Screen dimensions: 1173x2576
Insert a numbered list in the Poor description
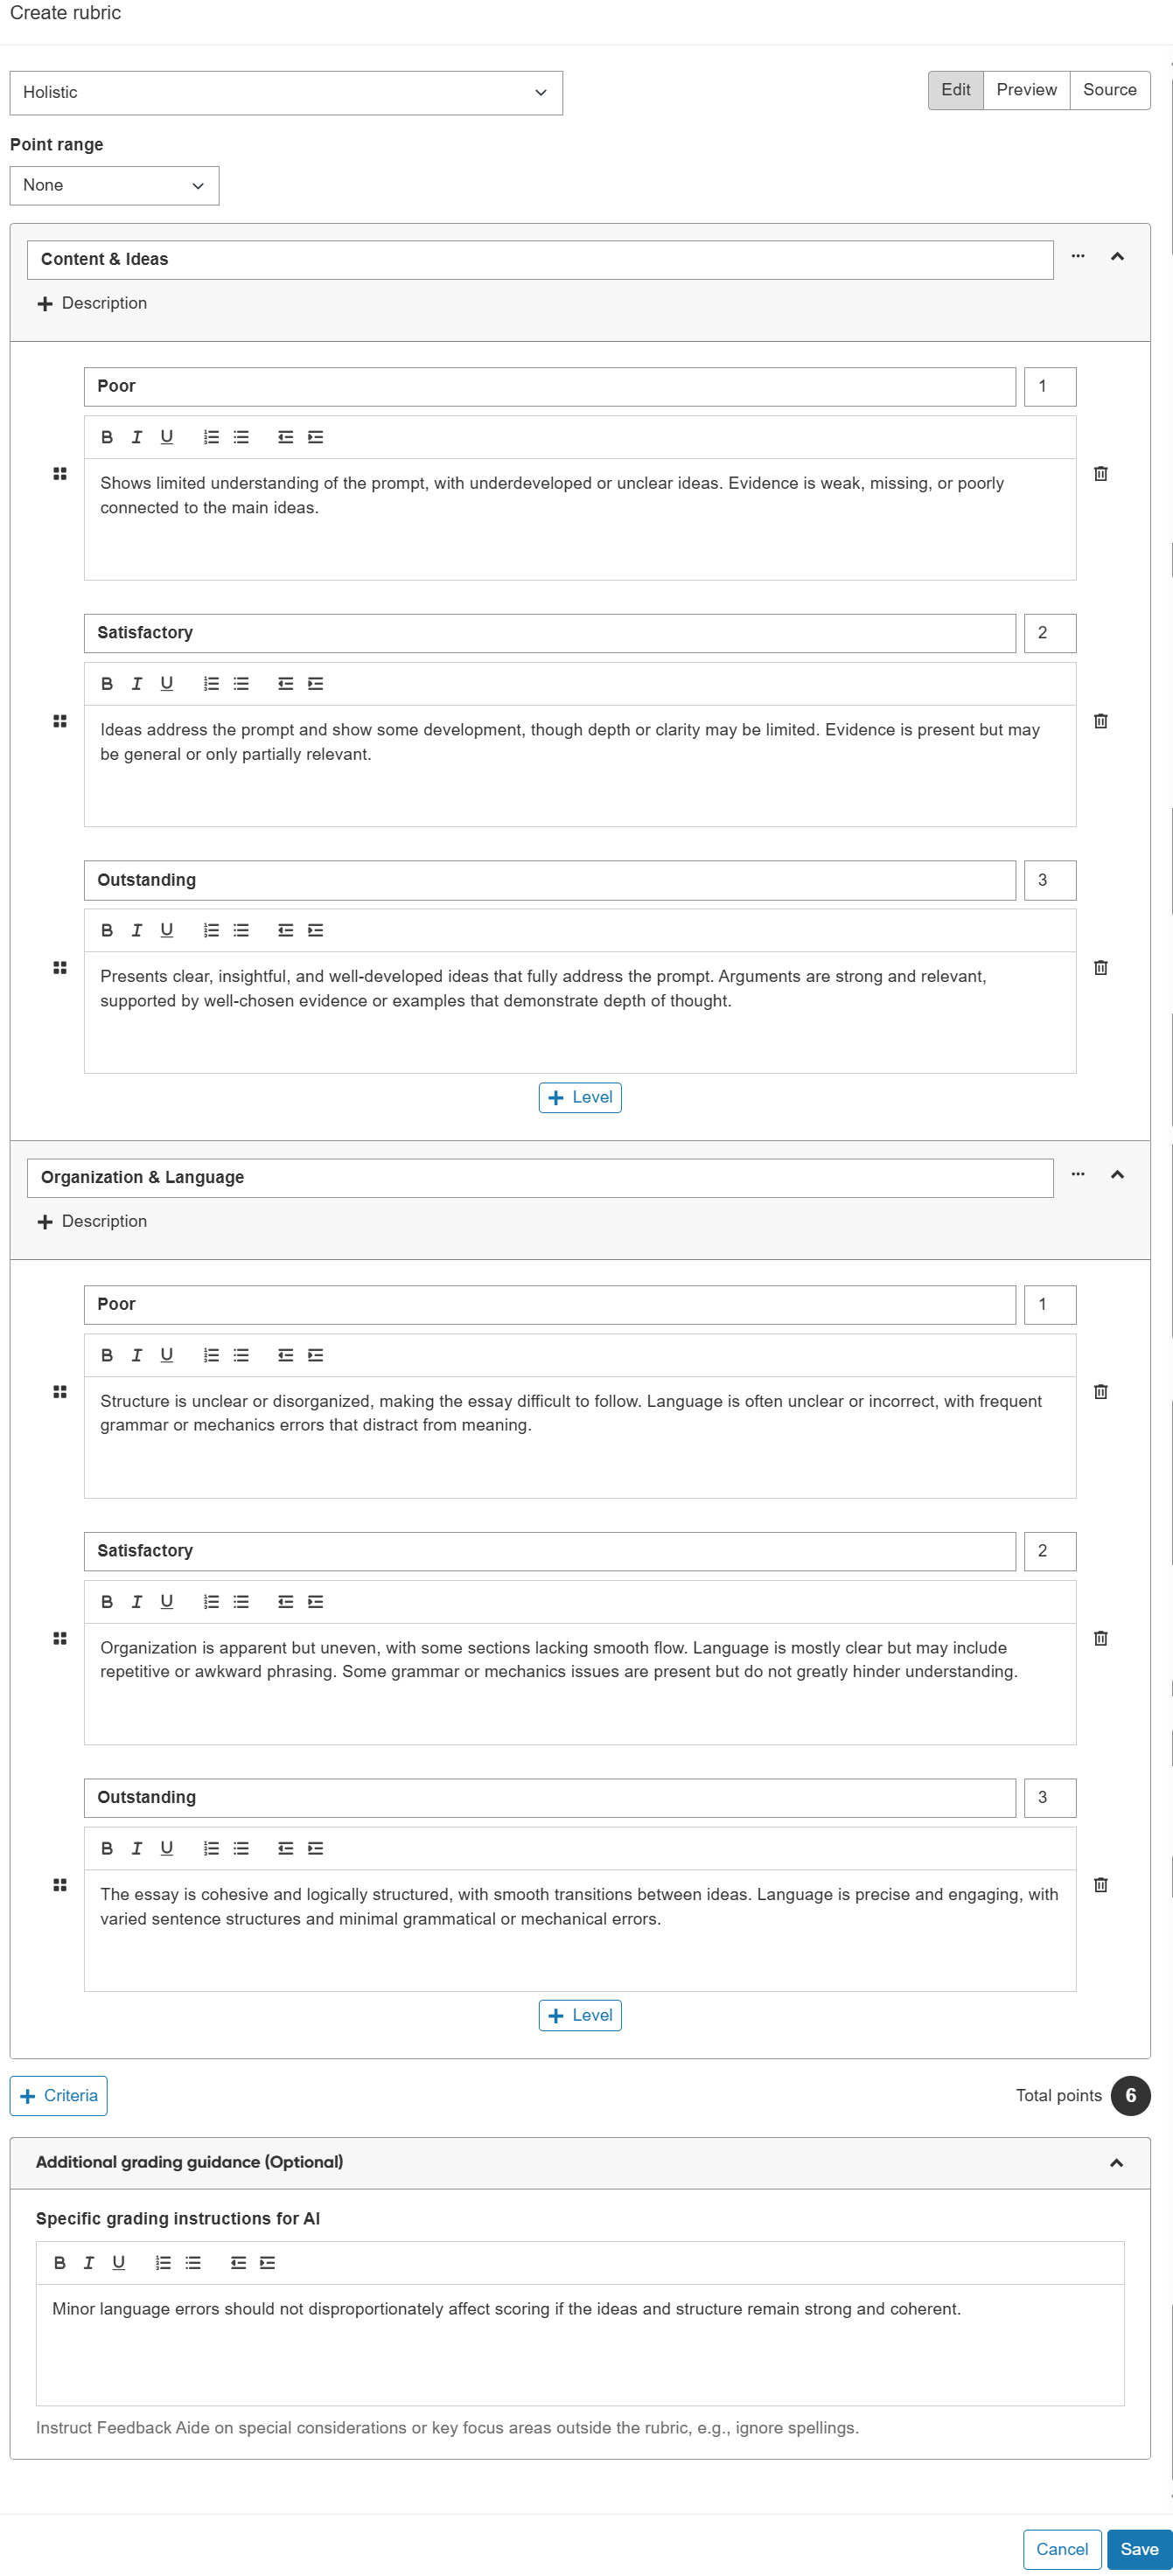point(210,437)
